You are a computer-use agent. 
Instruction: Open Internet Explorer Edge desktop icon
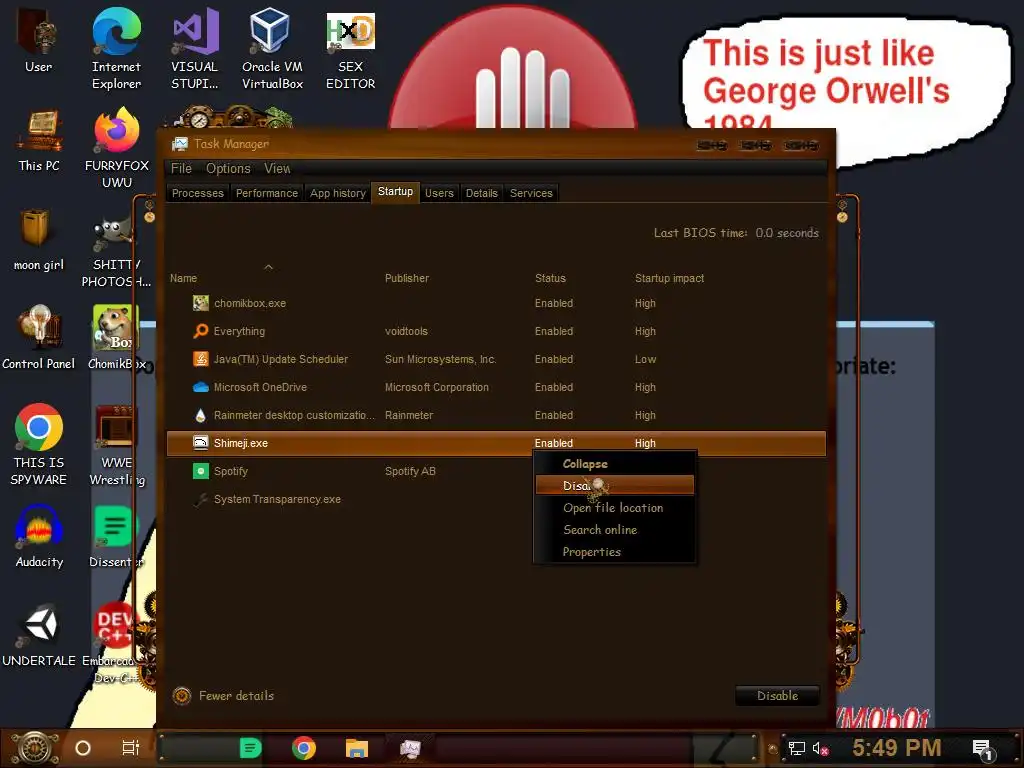[x=116, y=48]
